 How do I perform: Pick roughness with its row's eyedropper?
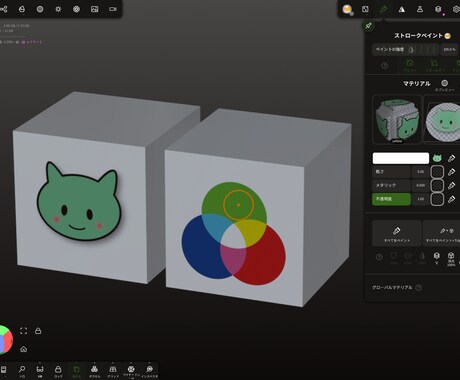tap(451, 172)
